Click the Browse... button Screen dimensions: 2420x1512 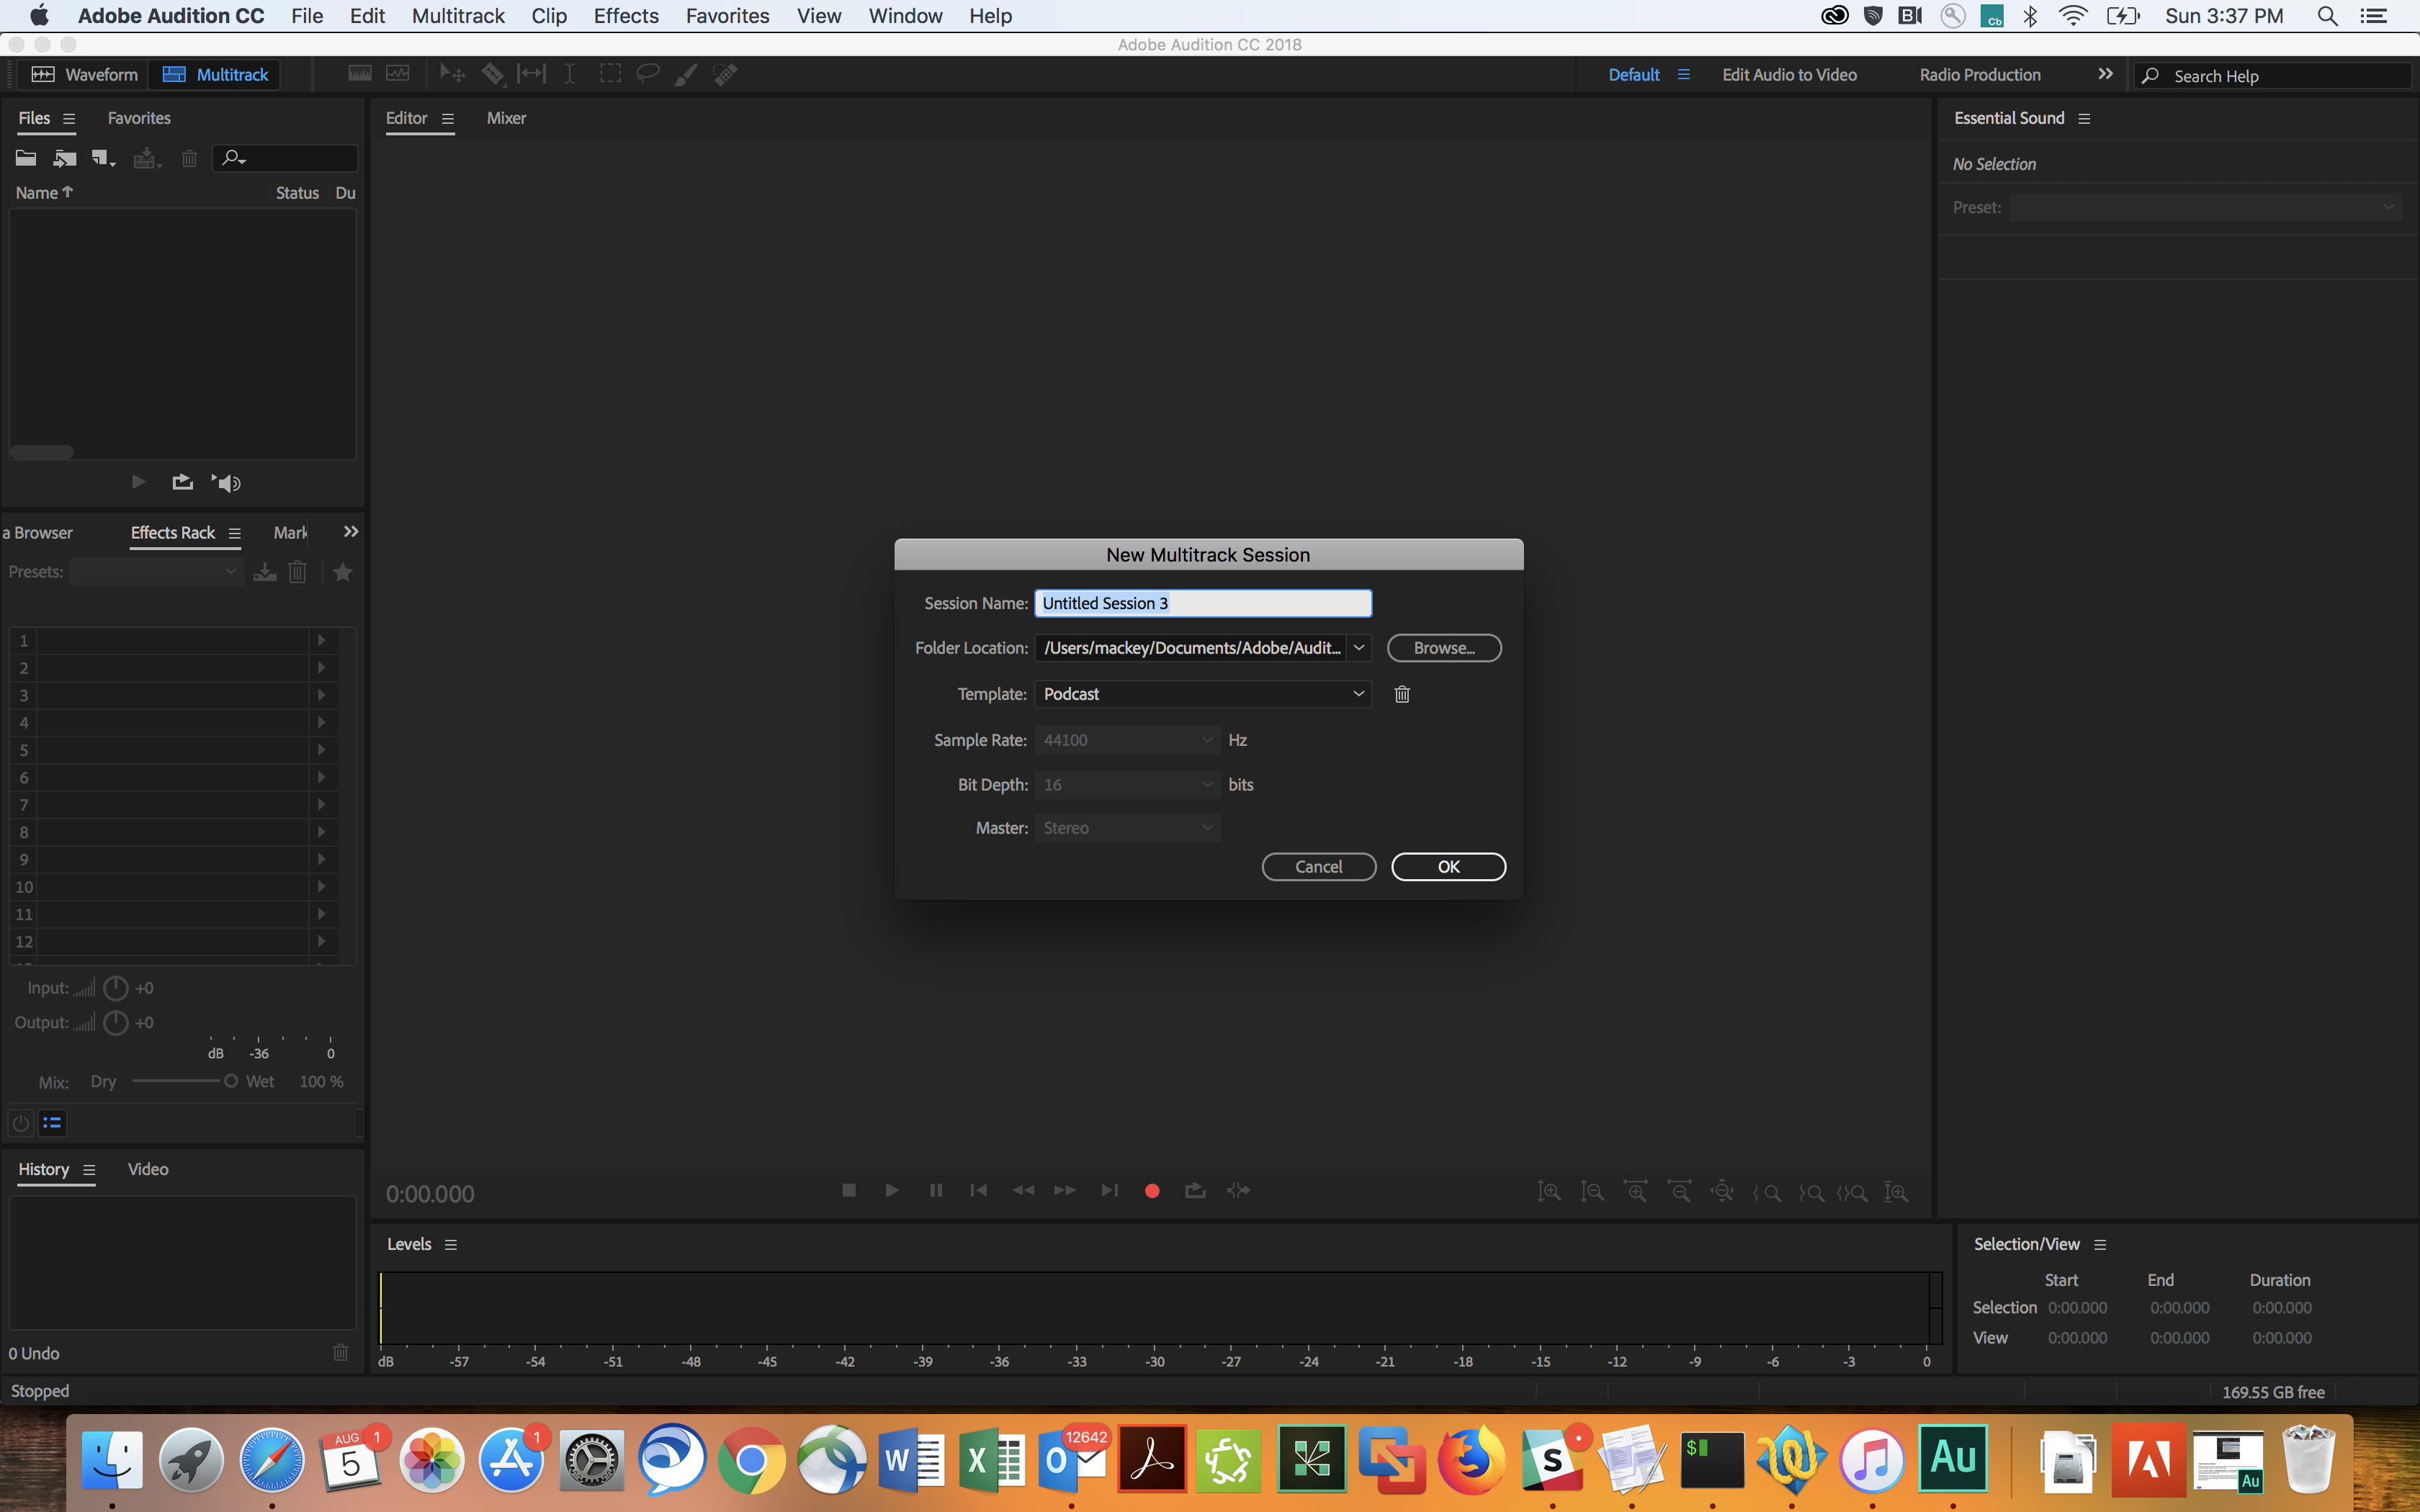click(x=1443, y=648)
